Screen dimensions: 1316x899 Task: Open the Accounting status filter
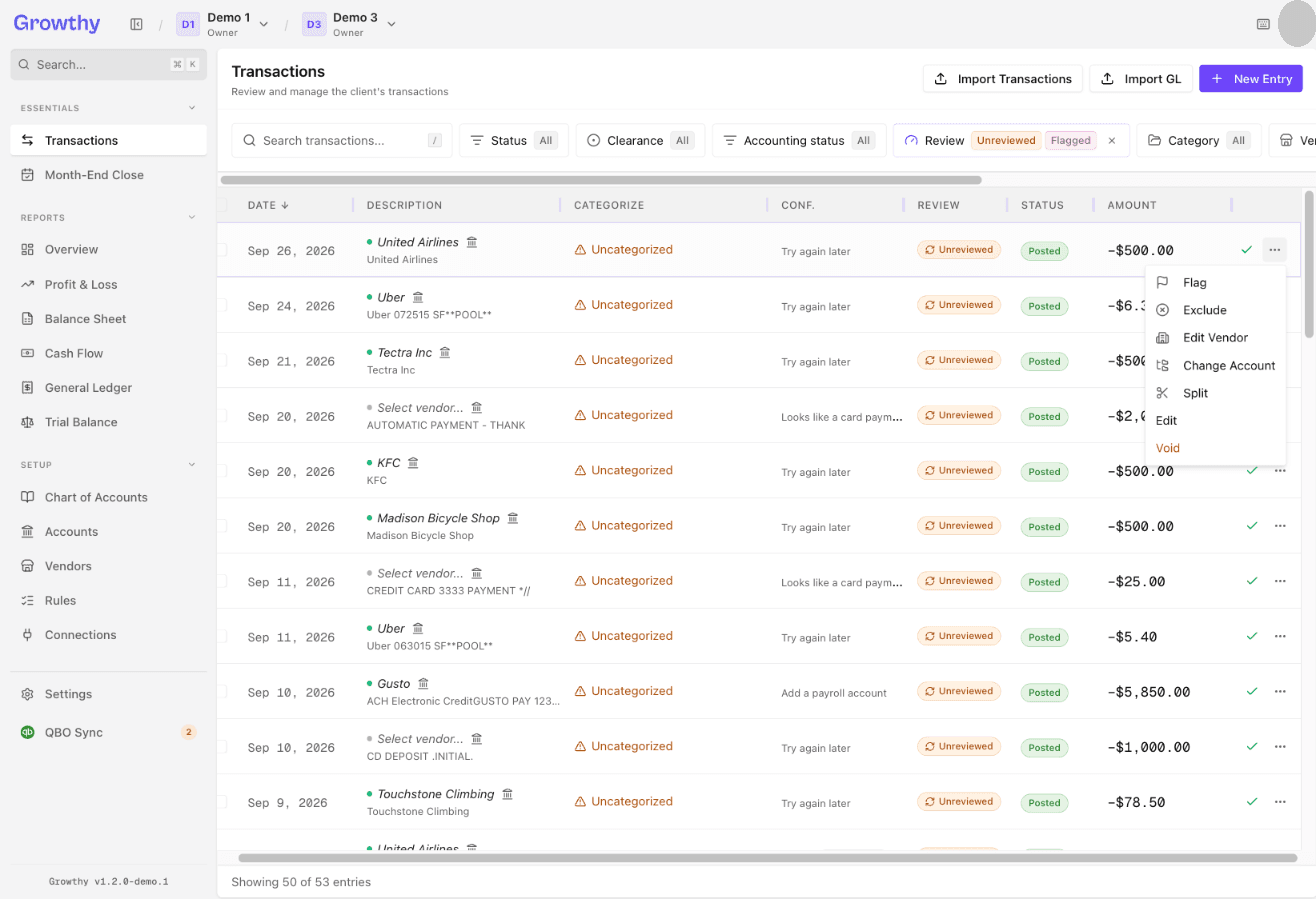coord(799,141)
